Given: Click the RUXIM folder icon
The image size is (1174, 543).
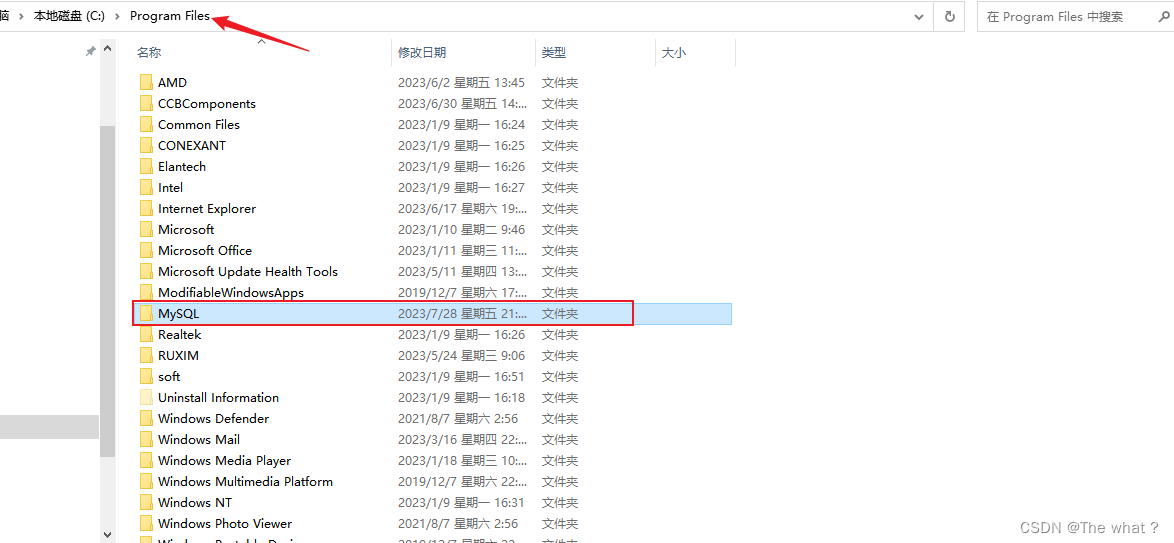Looking at the screenshot, I should [x=146, y=355].
